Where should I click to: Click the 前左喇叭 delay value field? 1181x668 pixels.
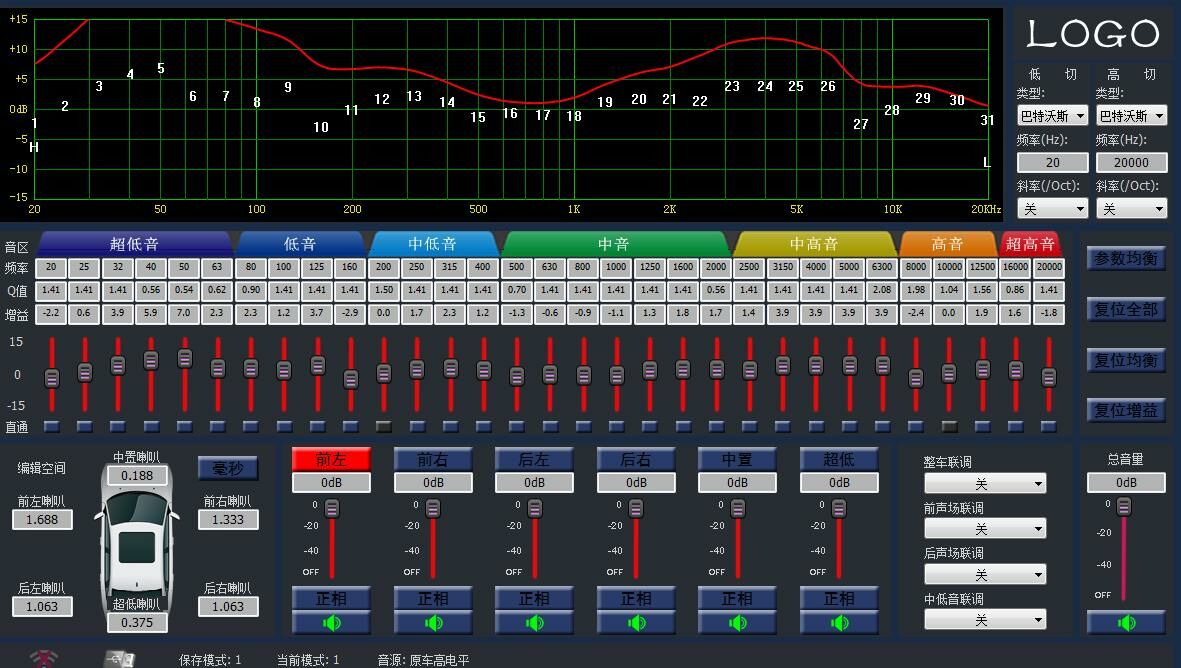(42, 520)
